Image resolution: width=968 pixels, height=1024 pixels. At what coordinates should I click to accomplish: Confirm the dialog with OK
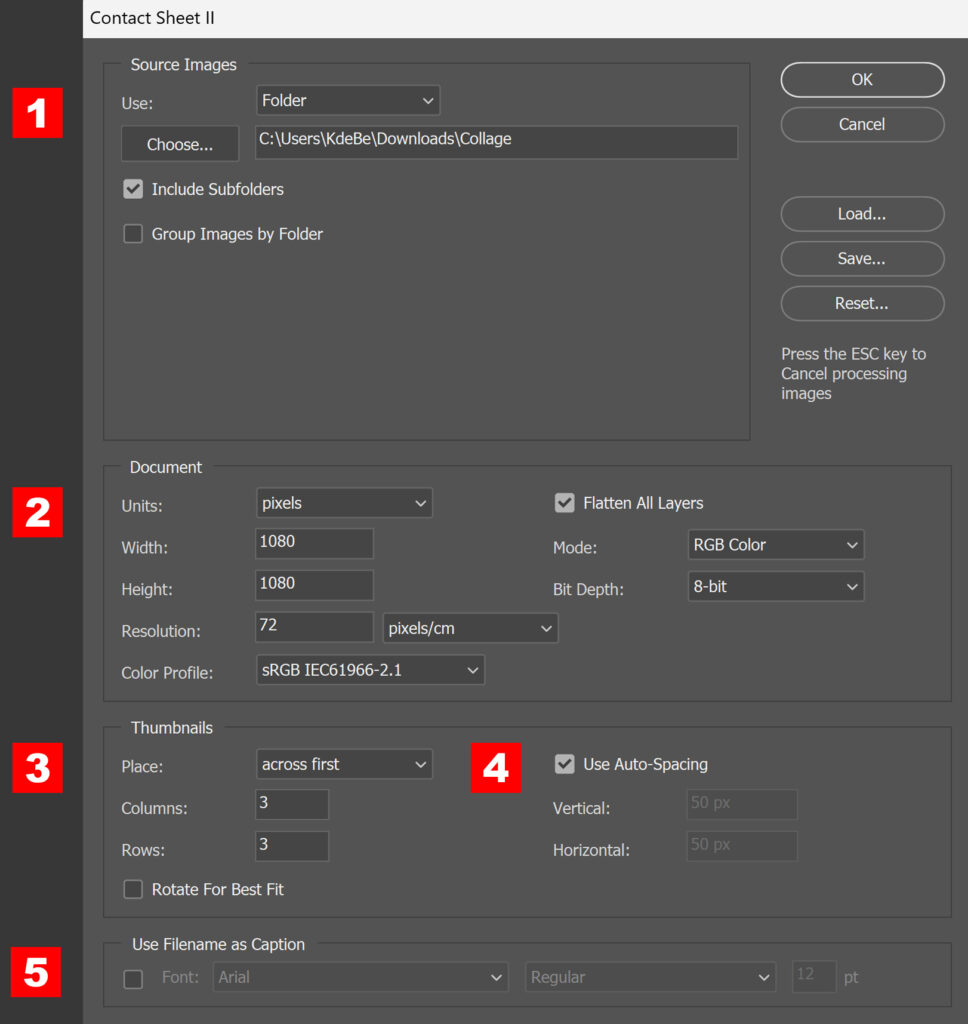tap(861, 79)
